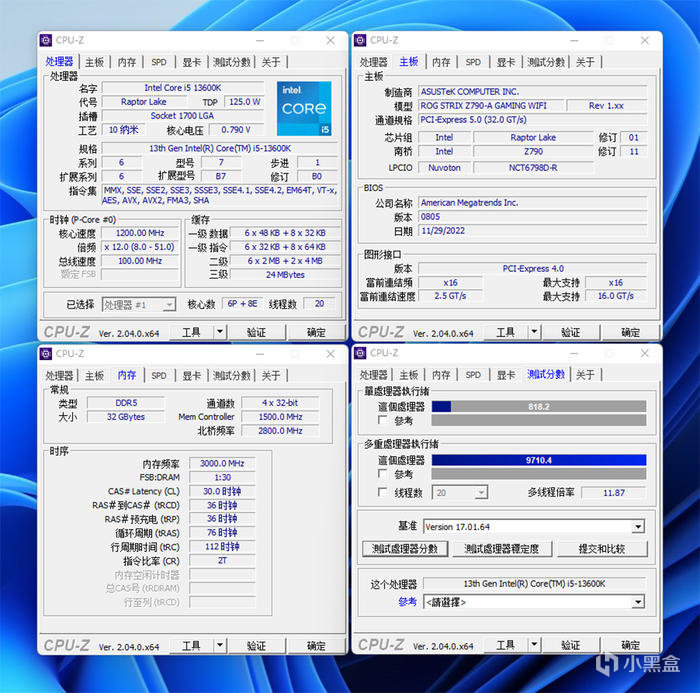Click 确定 button in processor window
700x693 pixels.
click(x=316, y=332)
